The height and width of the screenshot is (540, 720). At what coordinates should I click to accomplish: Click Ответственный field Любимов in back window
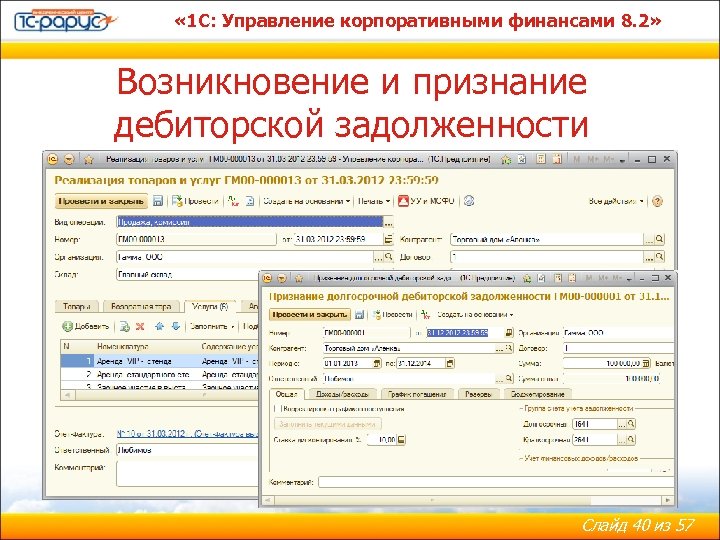[187, 450]
